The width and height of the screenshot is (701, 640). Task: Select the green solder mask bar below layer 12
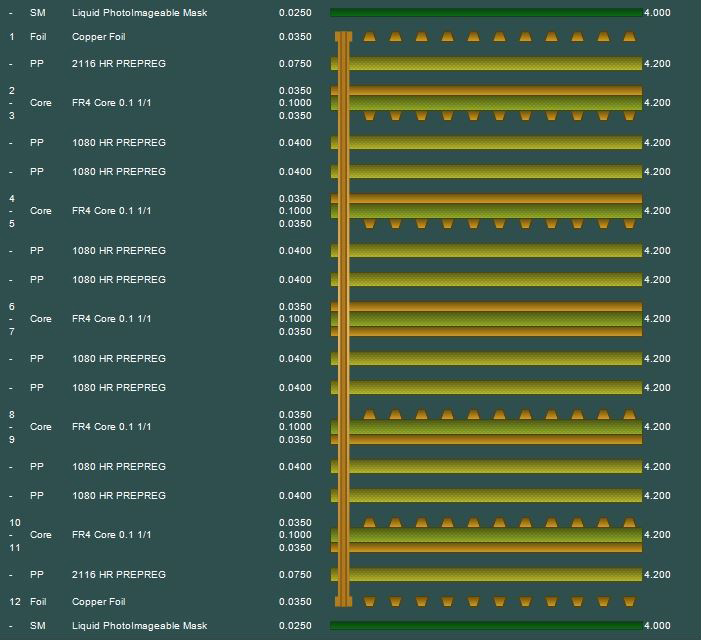(486, 626)
